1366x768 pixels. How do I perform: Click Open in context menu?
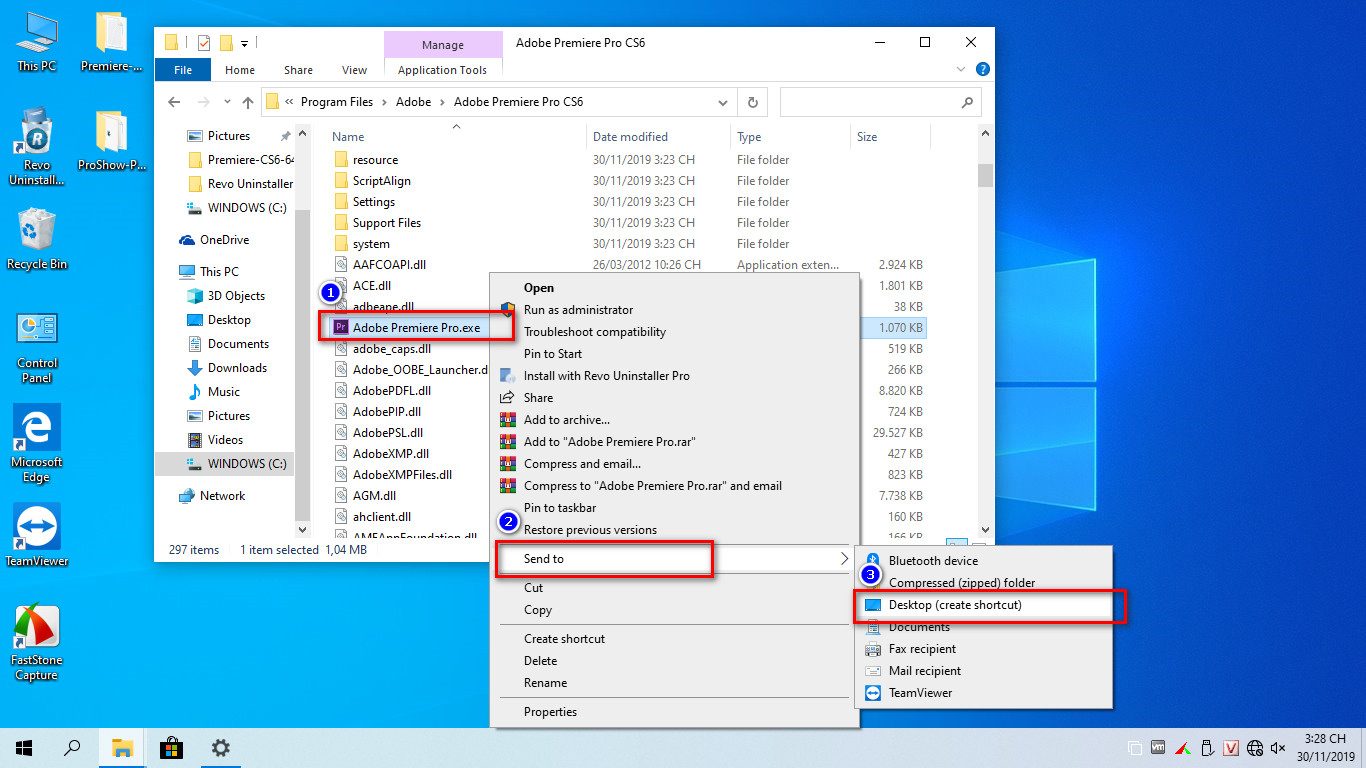coord(538,288)
